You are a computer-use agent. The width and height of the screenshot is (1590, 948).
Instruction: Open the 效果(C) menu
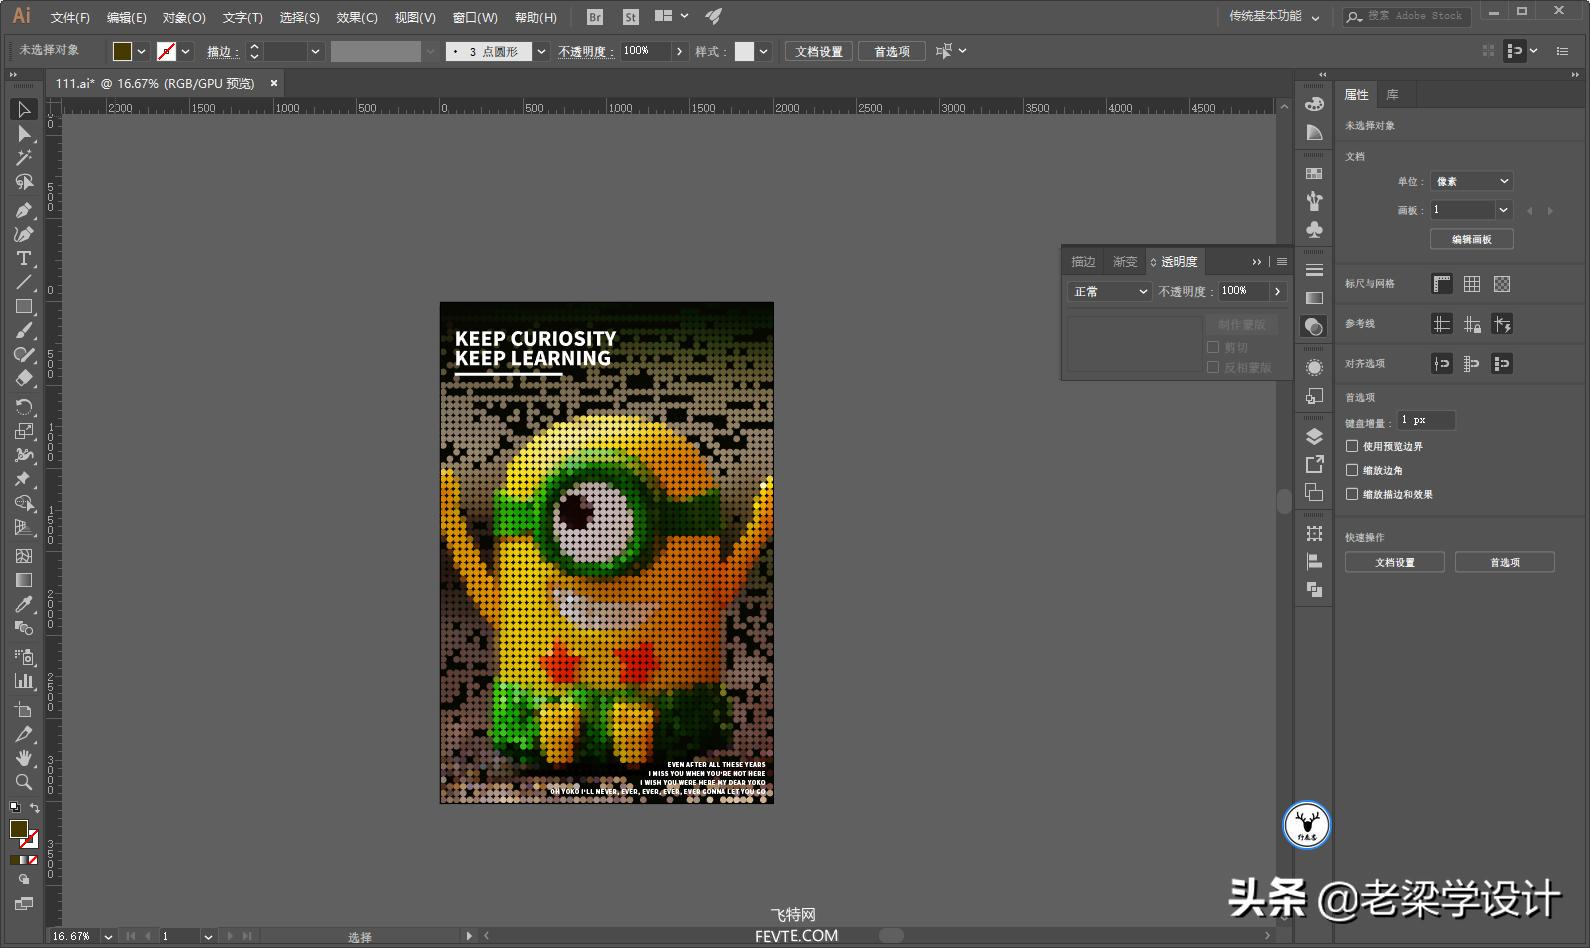point(357,17)
